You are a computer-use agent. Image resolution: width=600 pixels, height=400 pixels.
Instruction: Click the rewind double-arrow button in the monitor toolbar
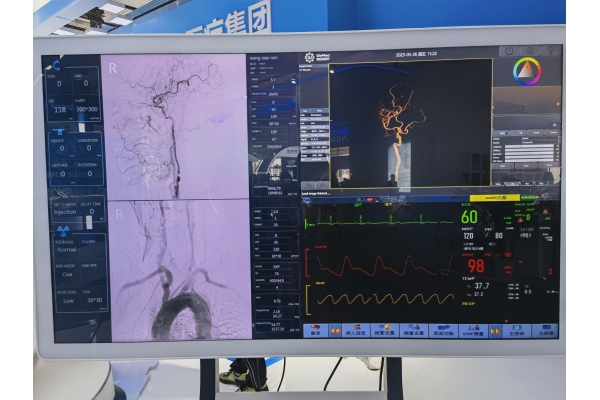click(x=335, y=330)
